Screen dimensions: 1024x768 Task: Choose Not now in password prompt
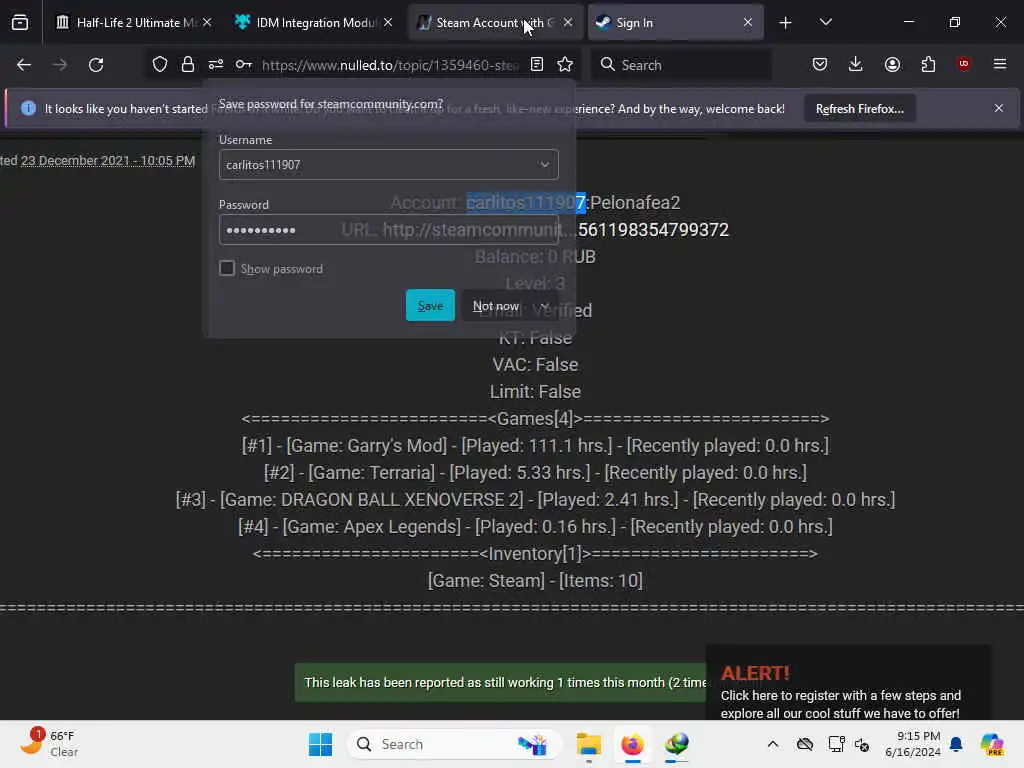tap(496, 306)
